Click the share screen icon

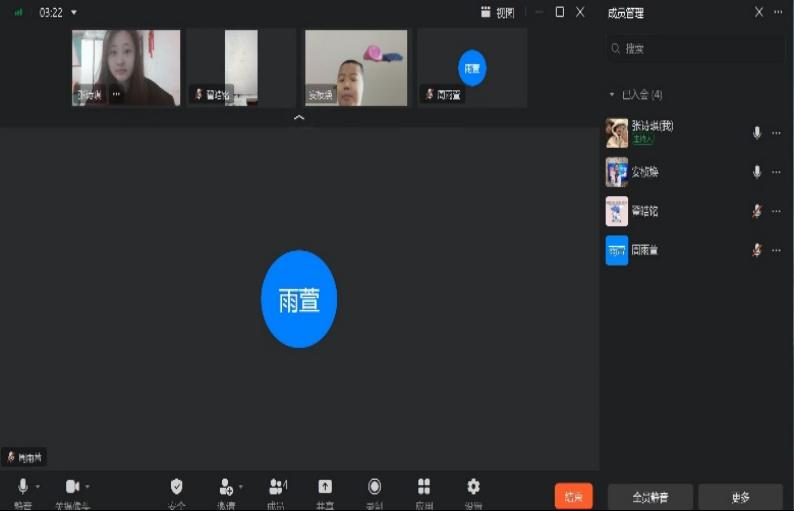(x=325, y=487)
